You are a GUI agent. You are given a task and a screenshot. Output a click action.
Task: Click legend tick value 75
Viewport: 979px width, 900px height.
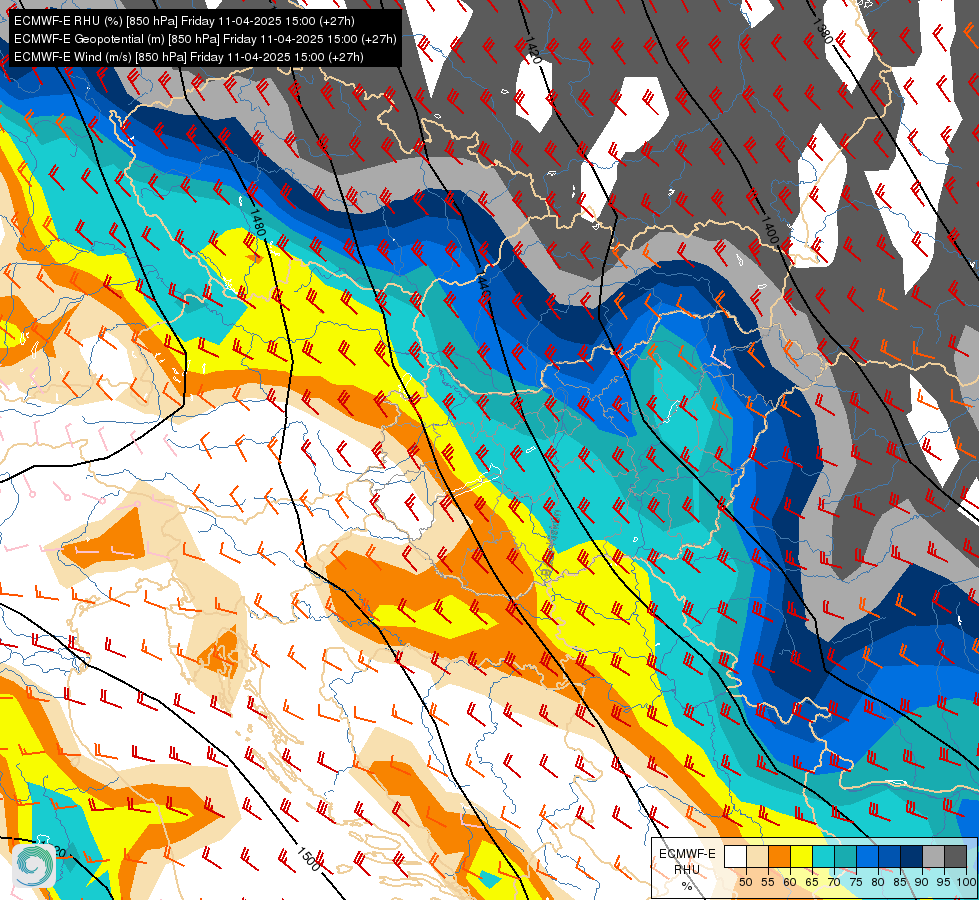click(856, 882)
